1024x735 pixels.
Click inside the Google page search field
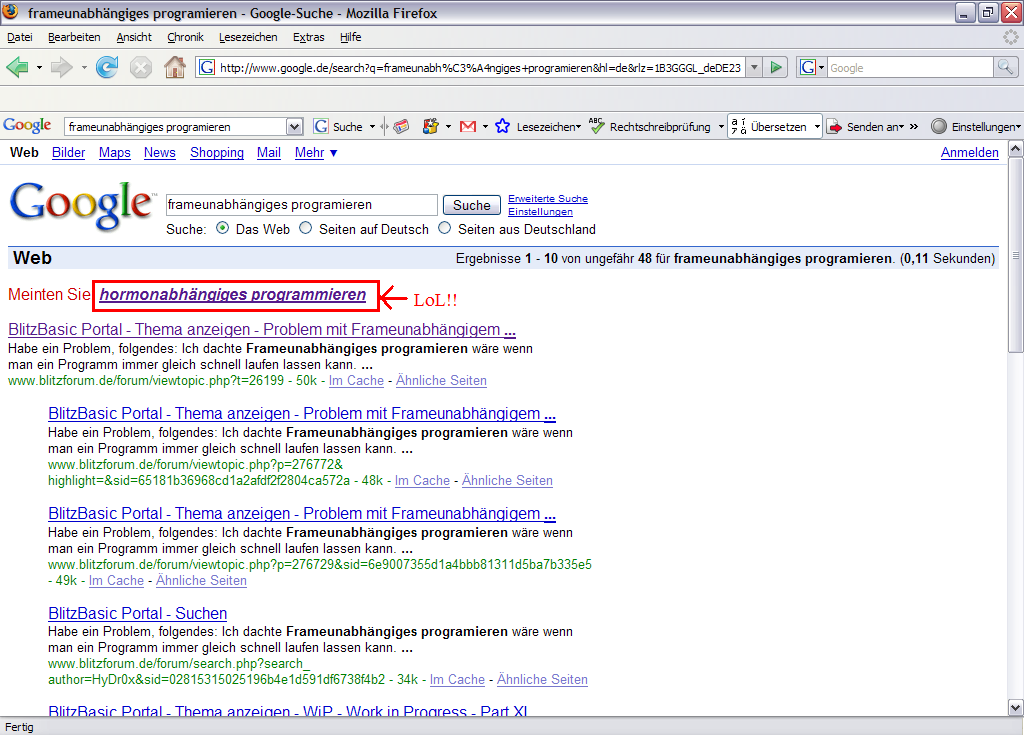(x=301, y=205)
